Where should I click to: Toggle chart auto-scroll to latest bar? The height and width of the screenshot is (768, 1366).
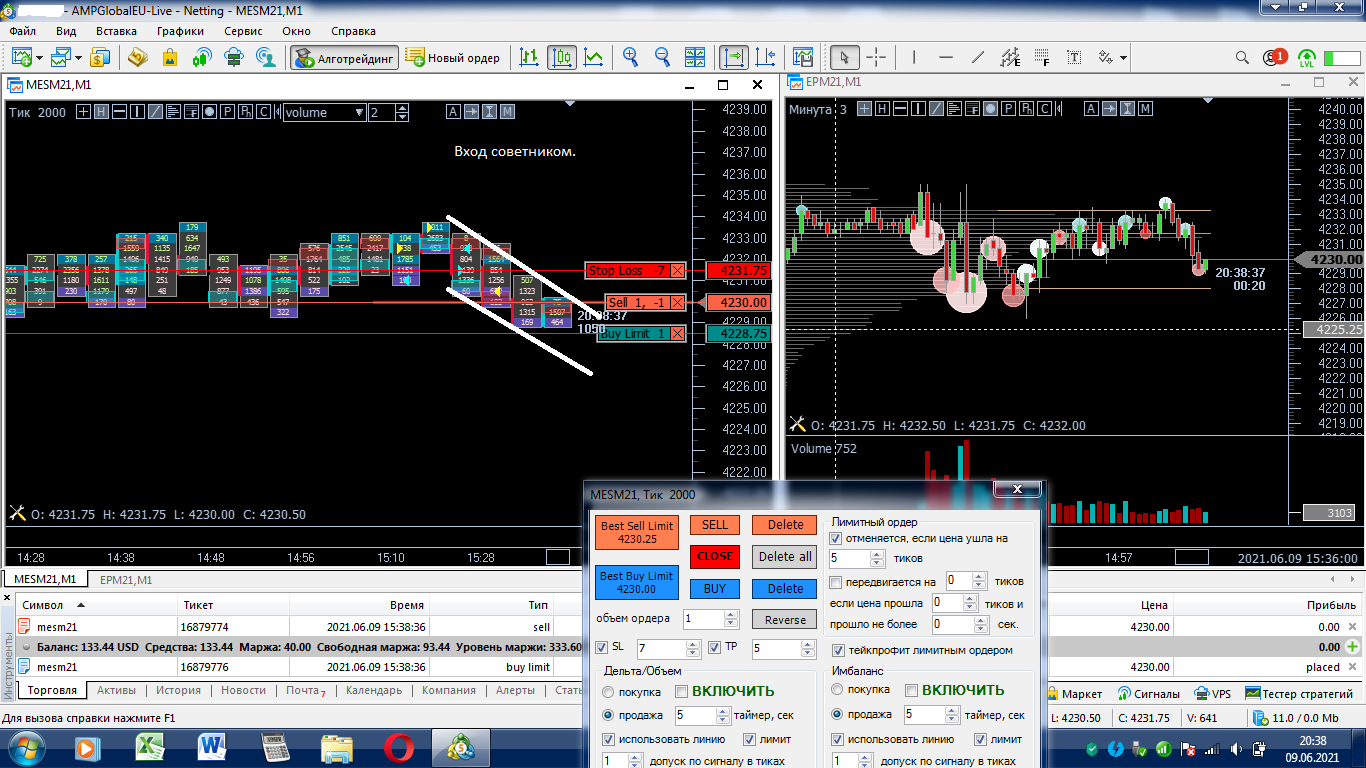(734, 57)
